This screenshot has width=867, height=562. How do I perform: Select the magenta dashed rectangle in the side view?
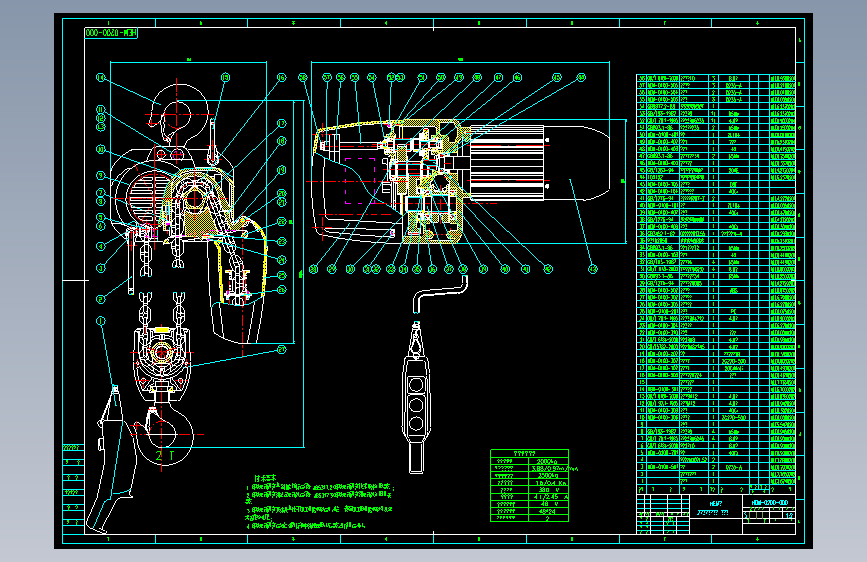coord(360,180)
